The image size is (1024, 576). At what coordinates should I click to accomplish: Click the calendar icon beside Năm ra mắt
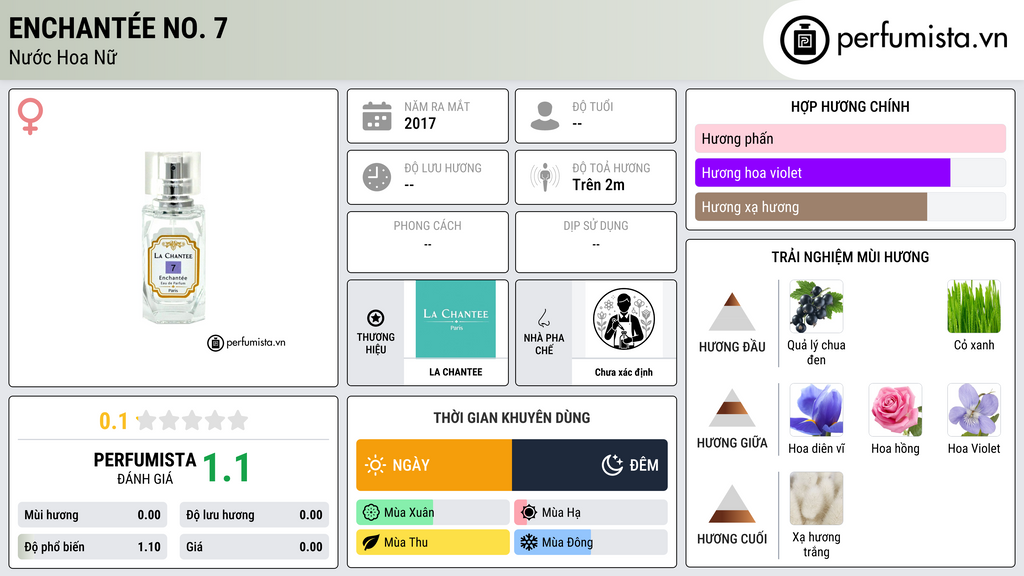377,116
